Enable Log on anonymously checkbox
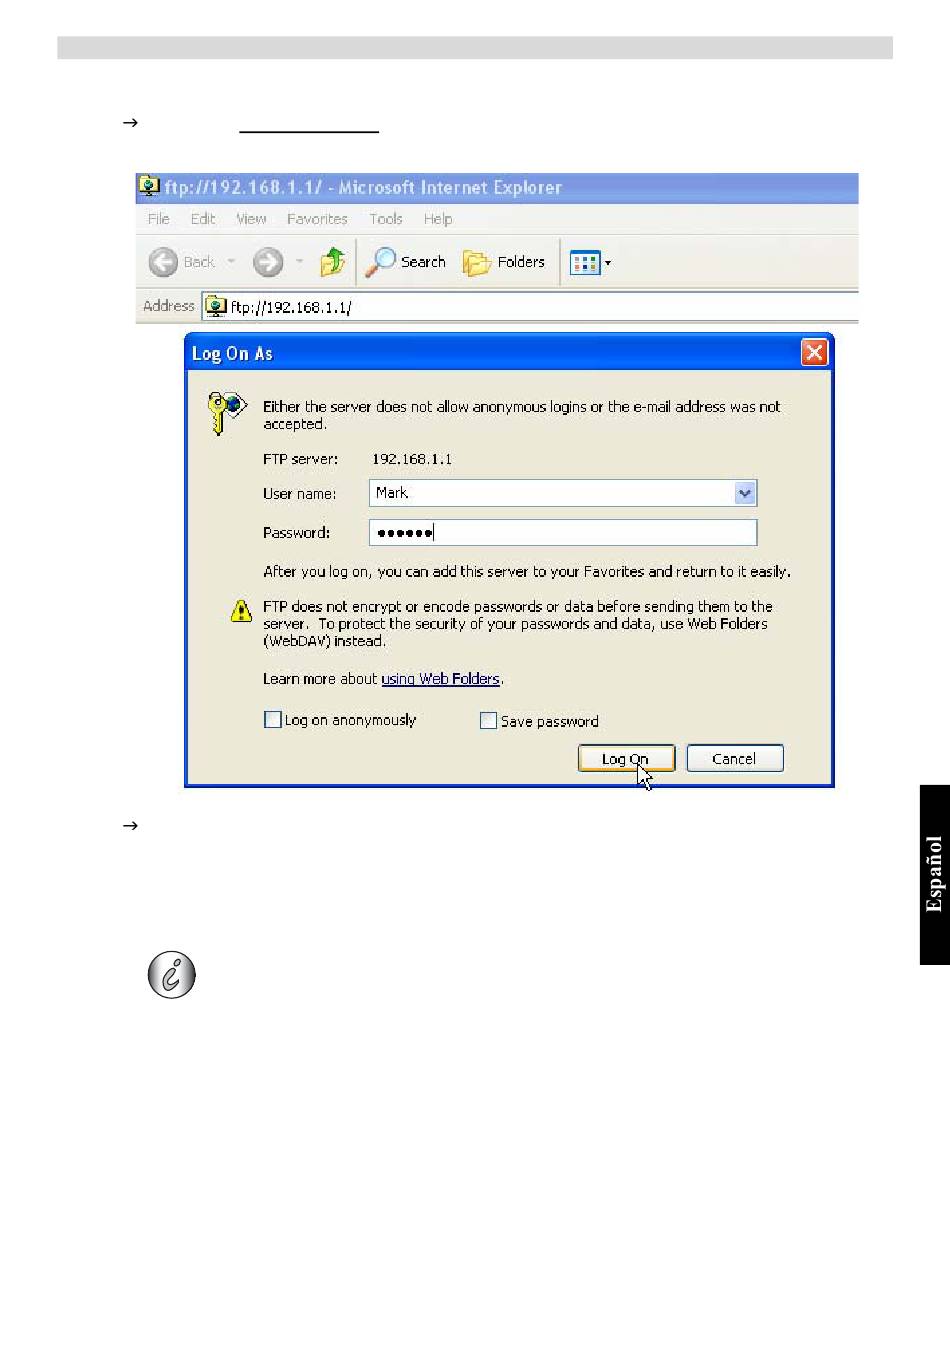950x1351 pixels. click(x=272, y=719)
